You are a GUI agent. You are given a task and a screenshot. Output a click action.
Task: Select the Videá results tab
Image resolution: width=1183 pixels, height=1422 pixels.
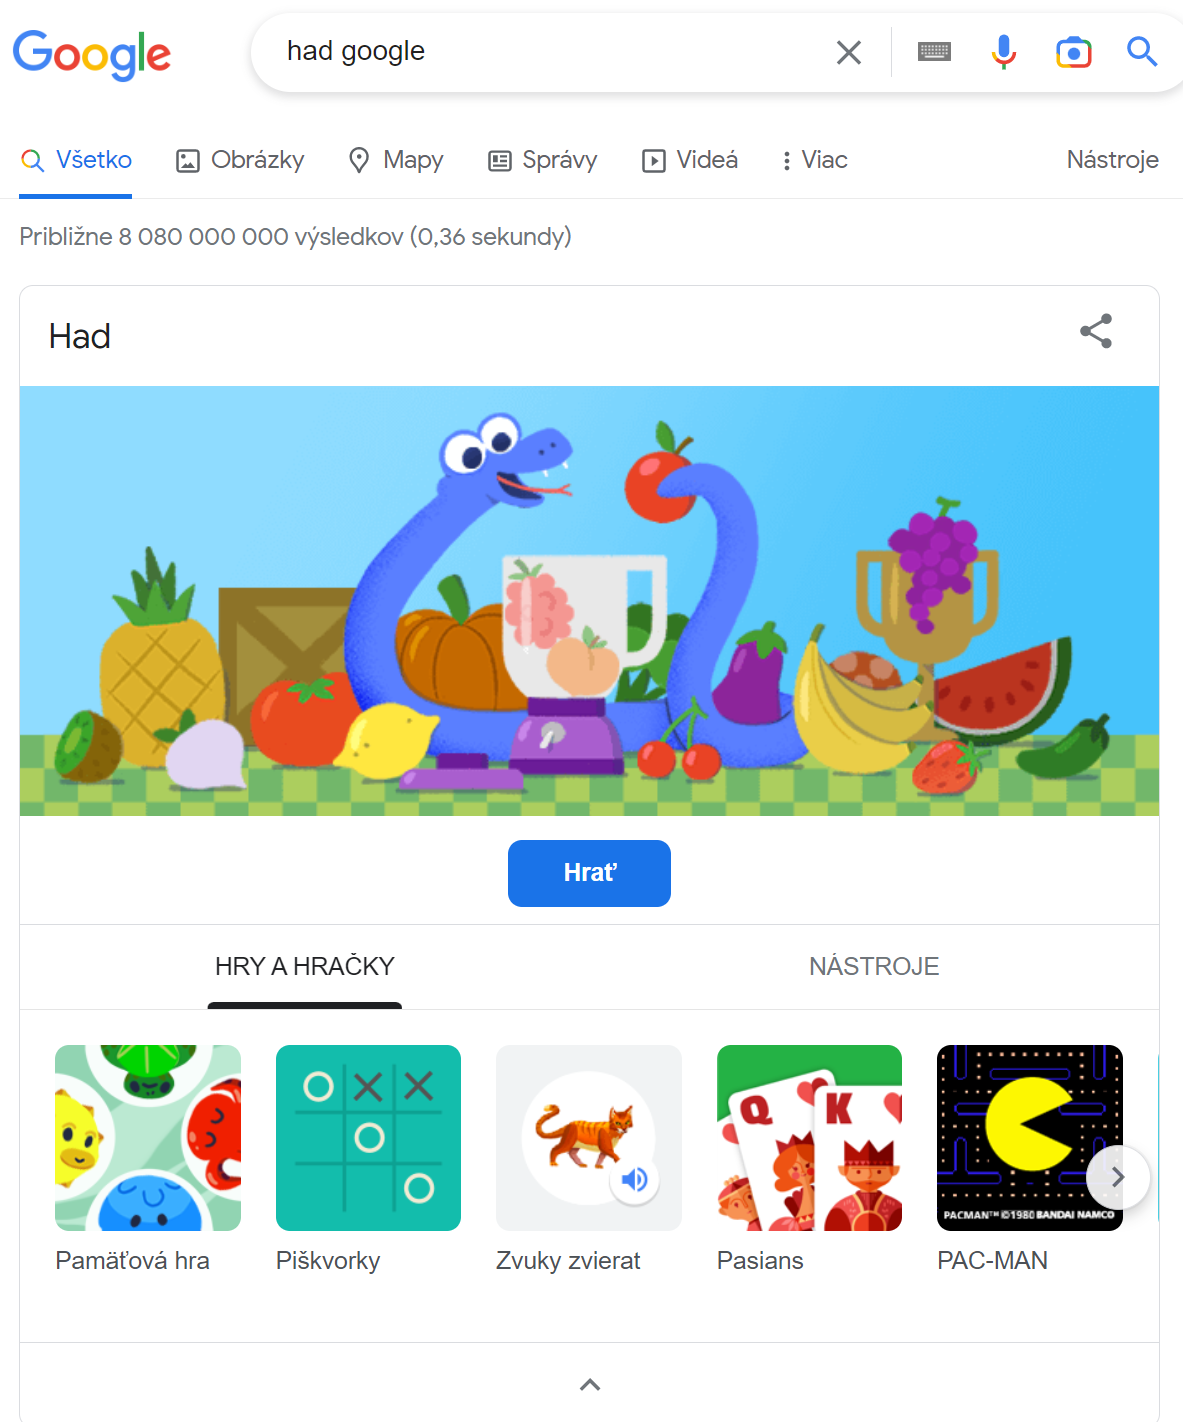pyautogui.click(x=689, y=160)
